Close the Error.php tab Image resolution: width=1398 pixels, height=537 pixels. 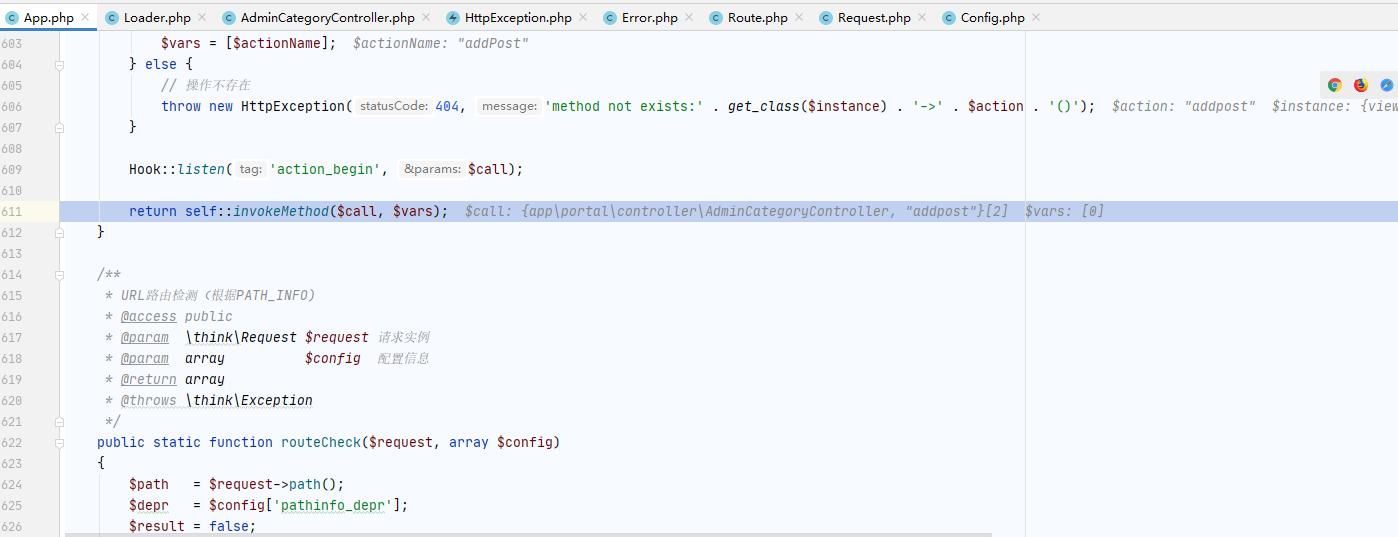click(689, 18)
